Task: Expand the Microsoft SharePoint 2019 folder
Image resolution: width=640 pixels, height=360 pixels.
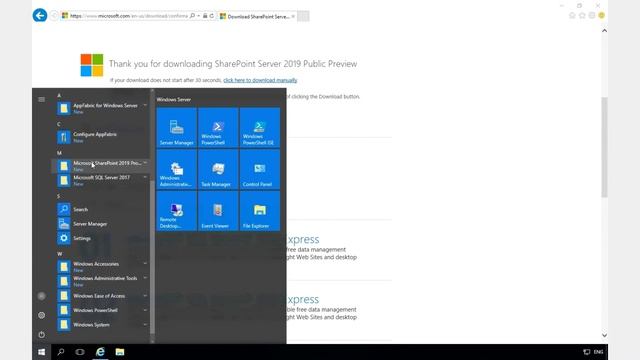Action: pyautogui.click(x=101, y=166)
